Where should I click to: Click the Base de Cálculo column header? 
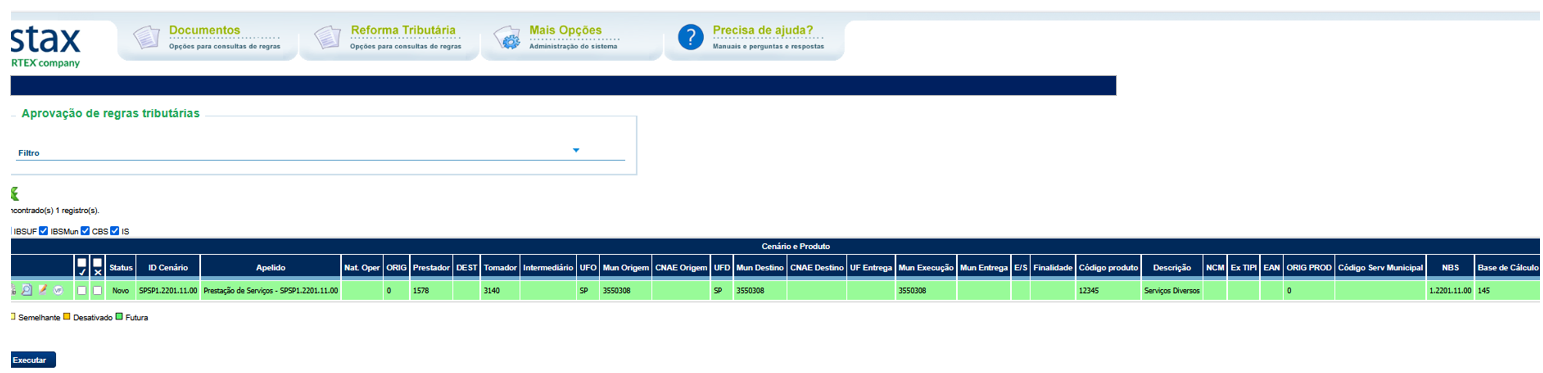[x=1507, y=268]
